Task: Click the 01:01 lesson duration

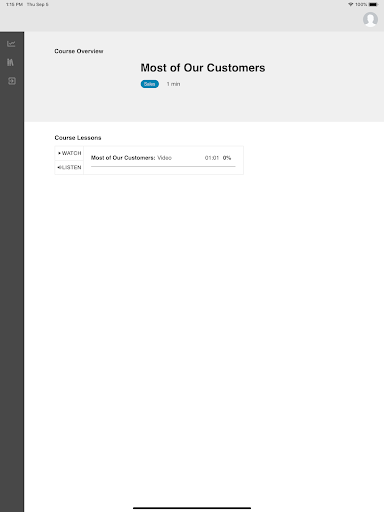Action: [212, 158]
